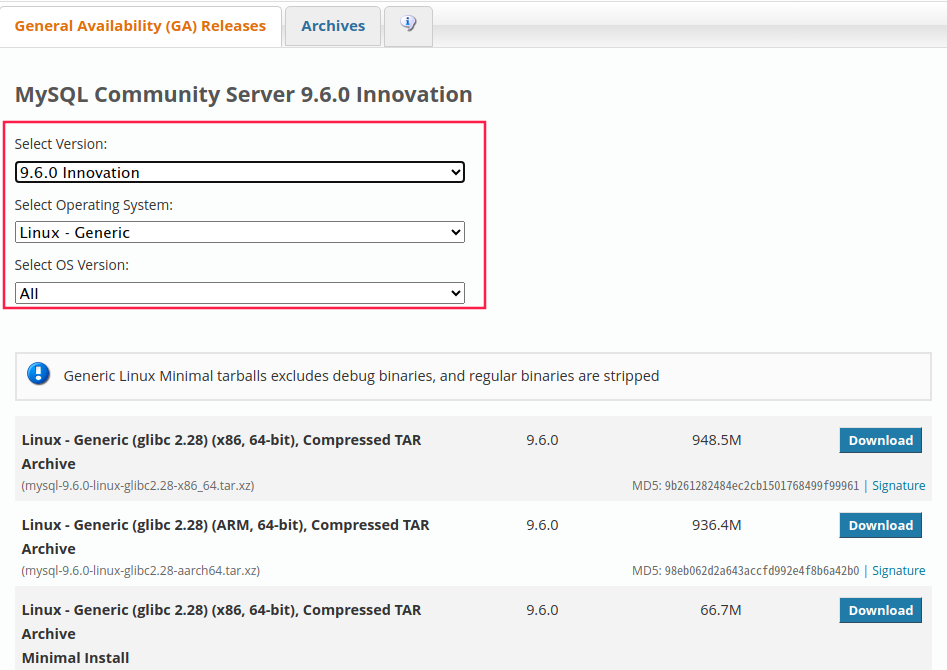Select the MySQL Community Server 9.6.0 Innovation heading
947x670 pixels.
pos(243,95)
